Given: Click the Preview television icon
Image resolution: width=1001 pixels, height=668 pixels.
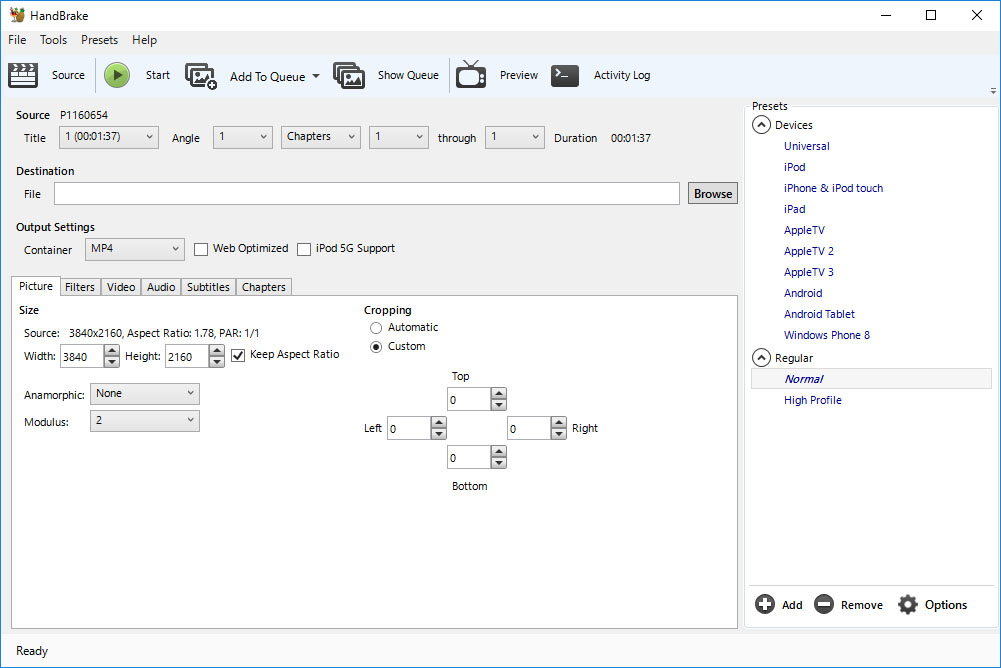Looking at the screenshot, I should (x=470, y=75).
